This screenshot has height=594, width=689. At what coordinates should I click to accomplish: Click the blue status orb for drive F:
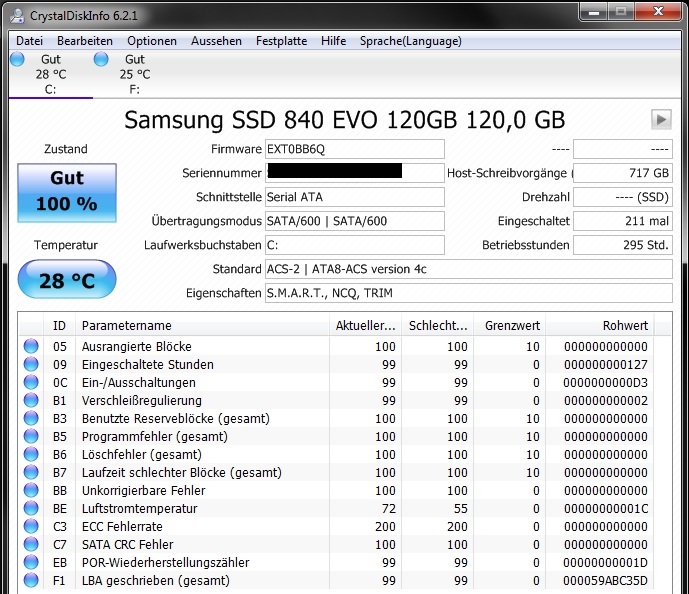pos(101,59)
